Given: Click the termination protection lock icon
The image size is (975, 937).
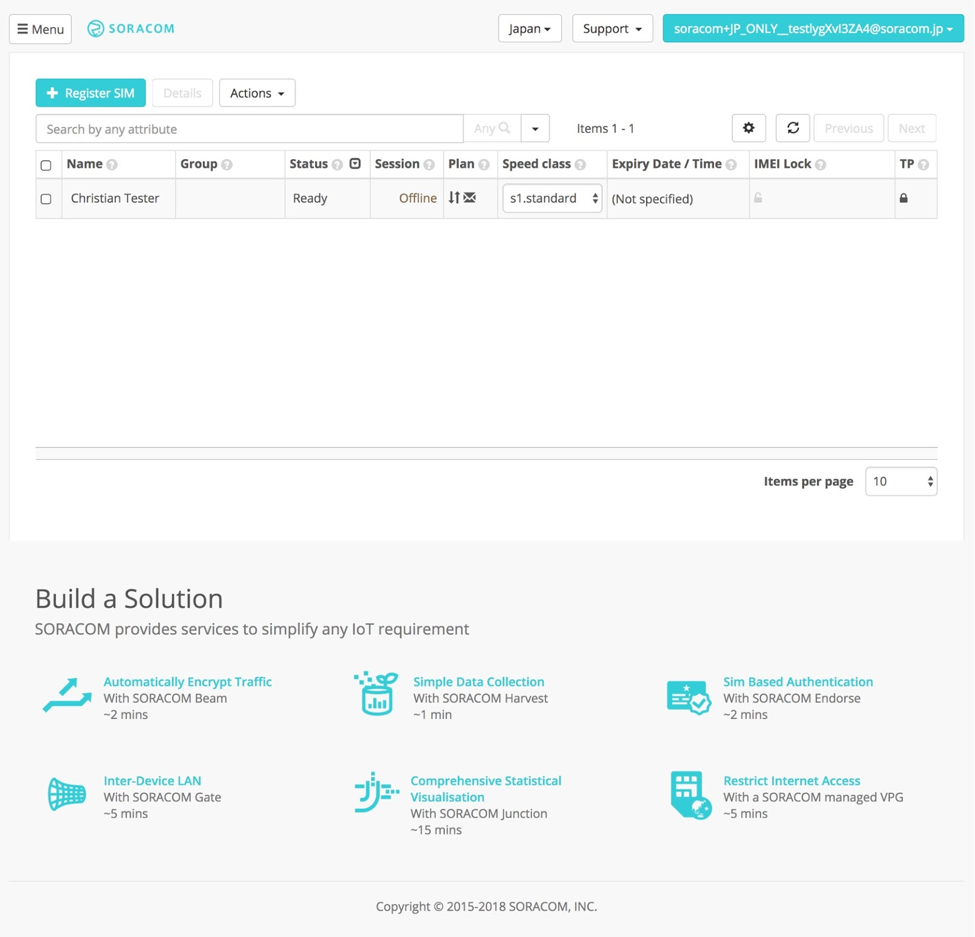Looking at the screenshot, I should click(903, 198).
